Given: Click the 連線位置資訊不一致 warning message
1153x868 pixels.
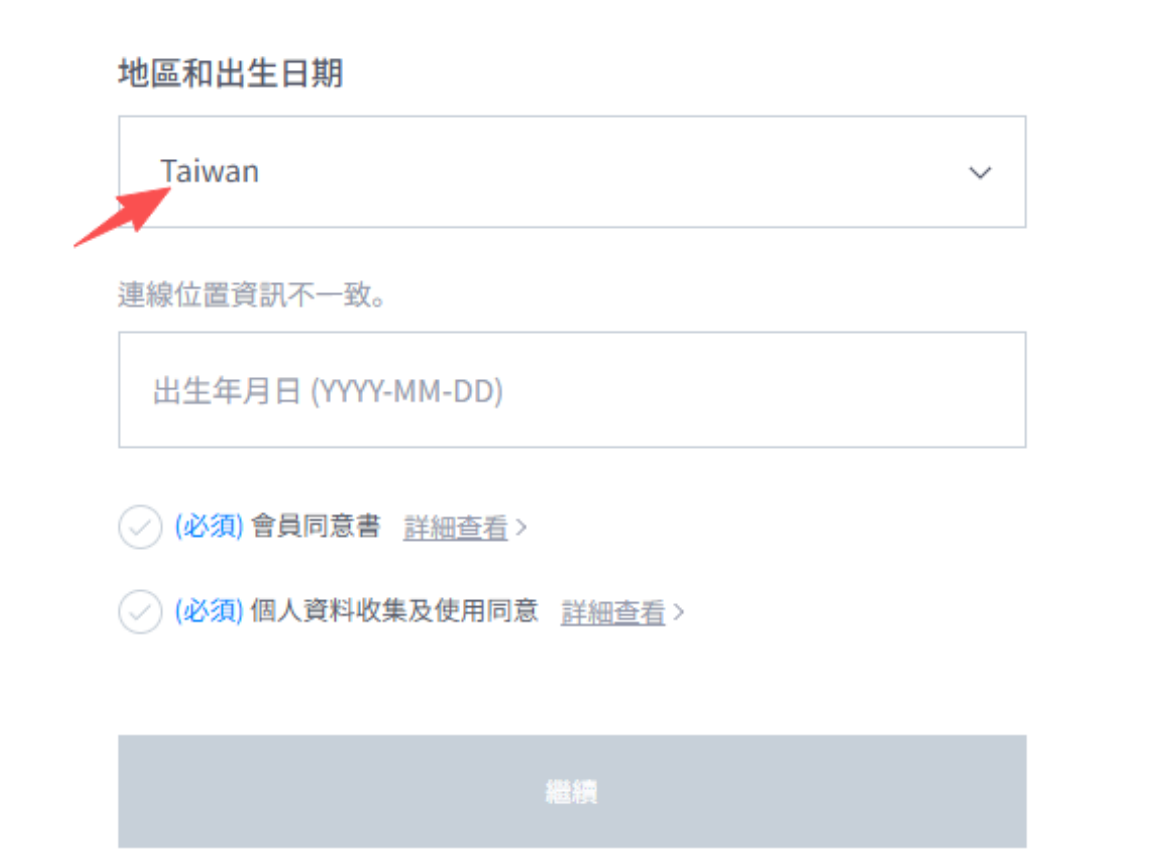Looking at the screenshot, I should coord(251,295).
